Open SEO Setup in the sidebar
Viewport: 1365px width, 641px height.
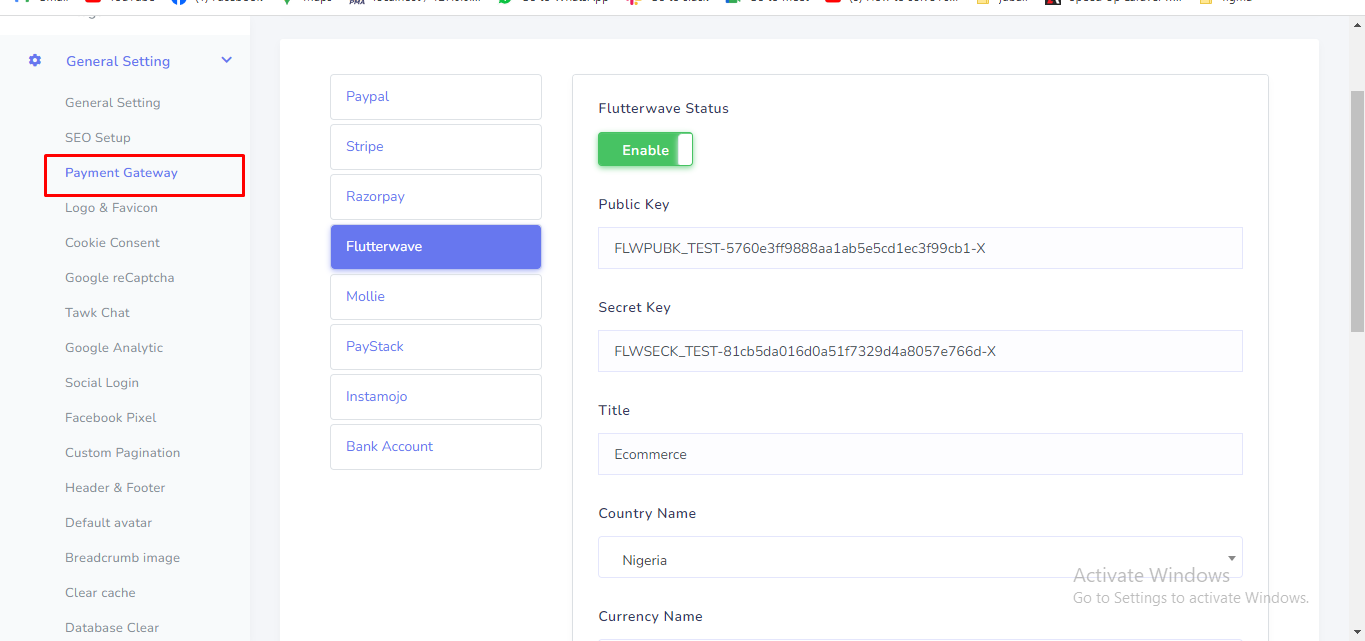[x=98, y=138]
